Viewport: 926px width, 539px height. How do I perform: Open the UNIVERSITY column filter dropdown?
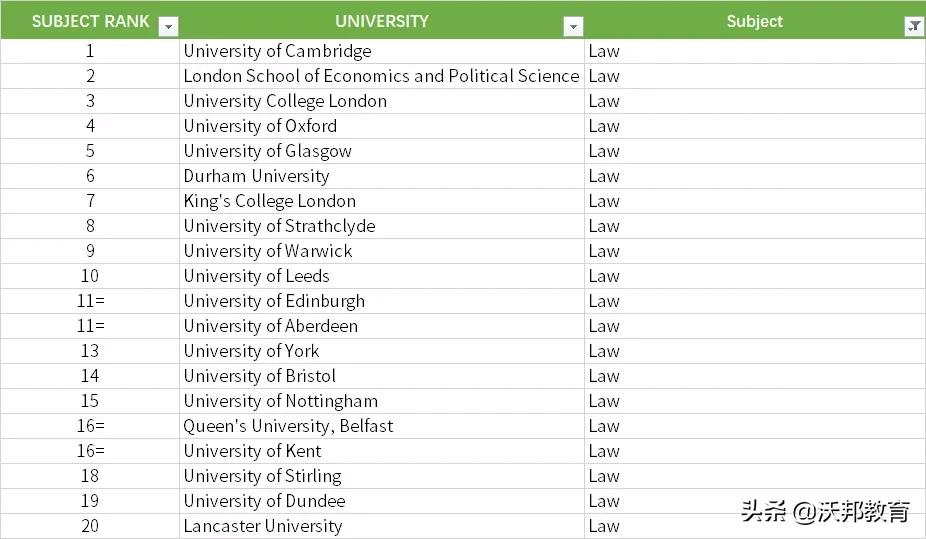(x=573, y=27)
